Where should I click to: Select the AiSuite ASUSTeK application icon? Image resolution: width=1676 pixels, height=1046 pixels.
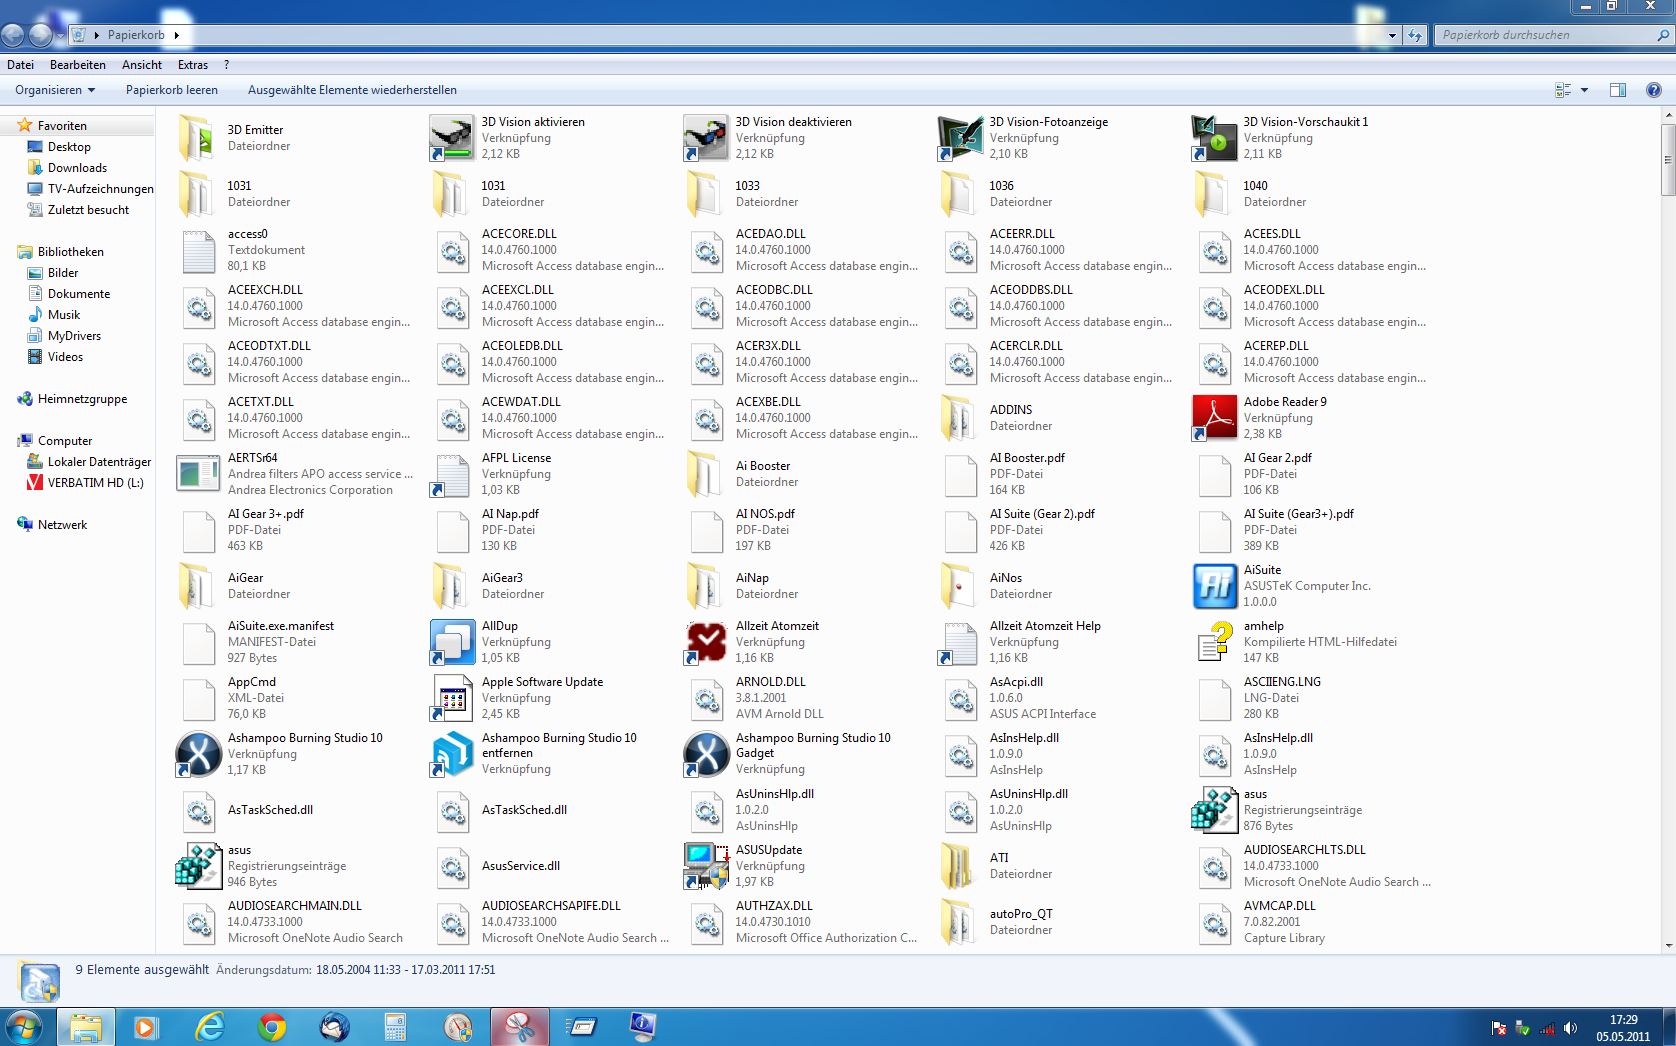tap(1214, 586)
